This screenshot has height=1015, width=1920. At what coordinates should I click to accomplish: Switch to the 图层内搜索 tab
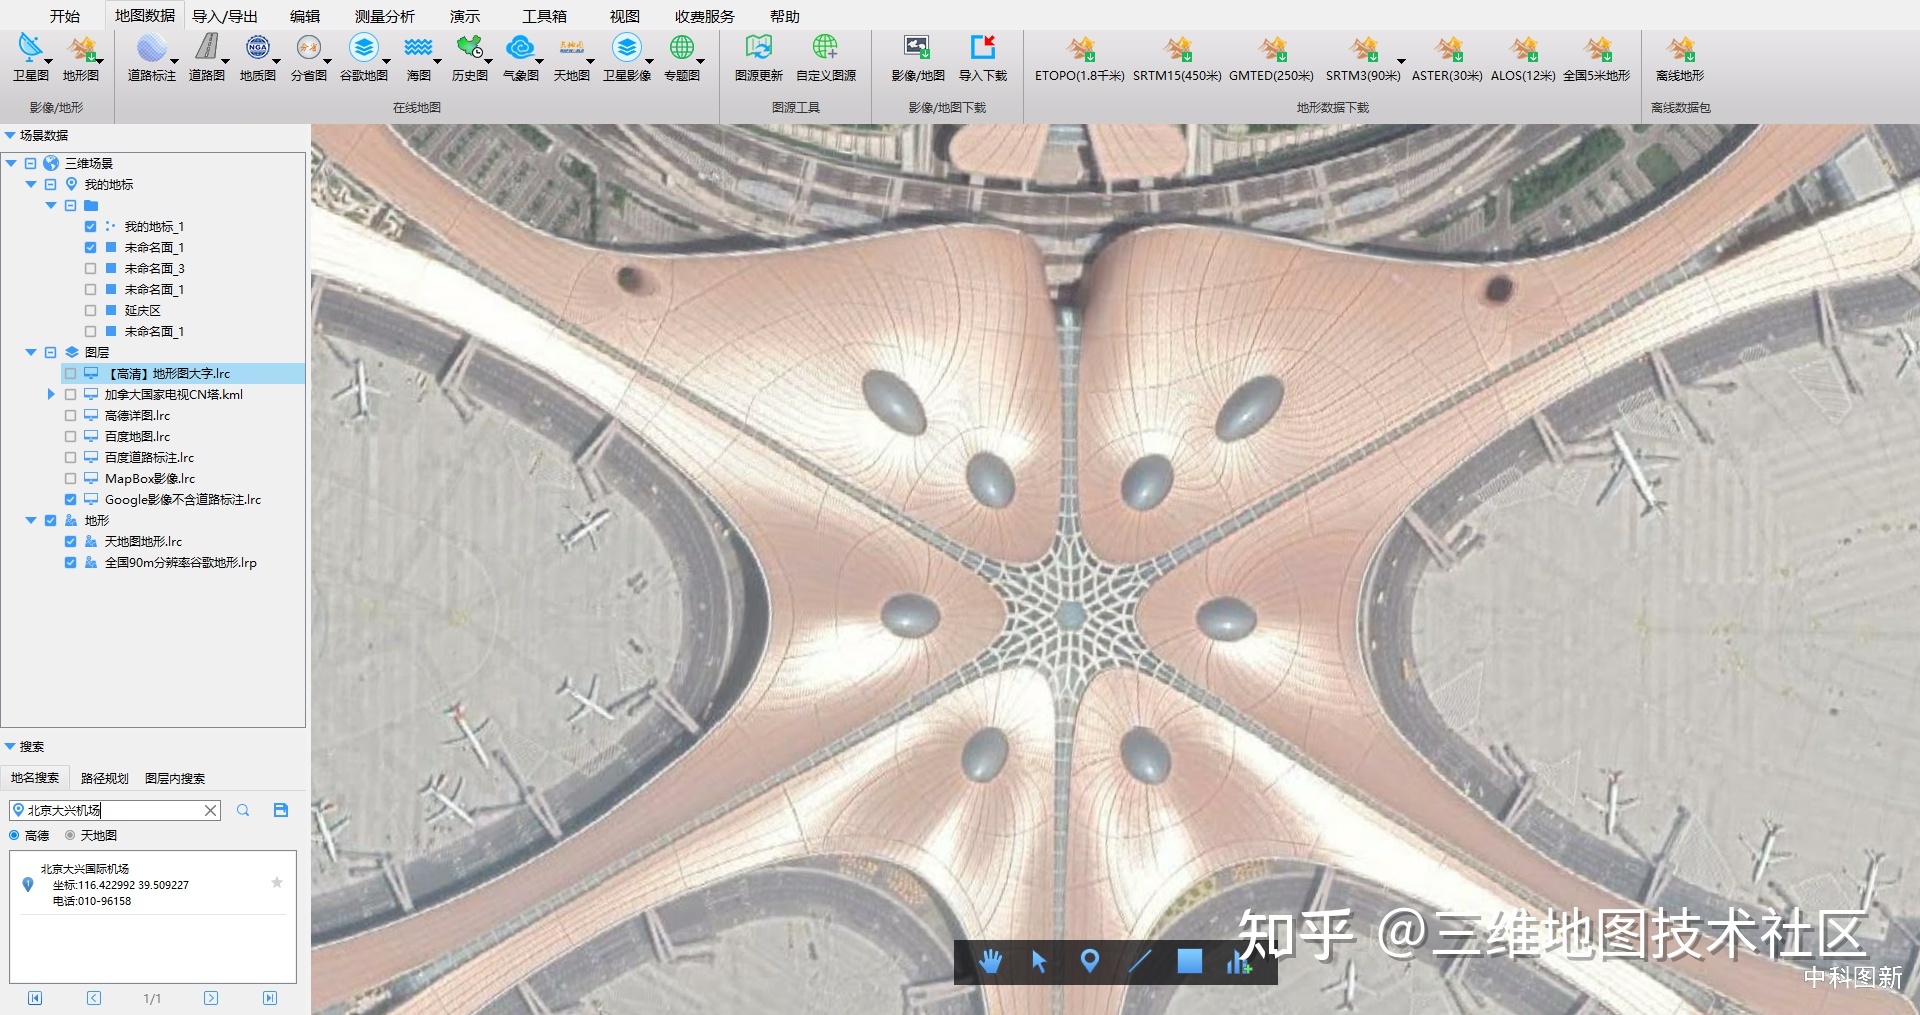[175, 778]
